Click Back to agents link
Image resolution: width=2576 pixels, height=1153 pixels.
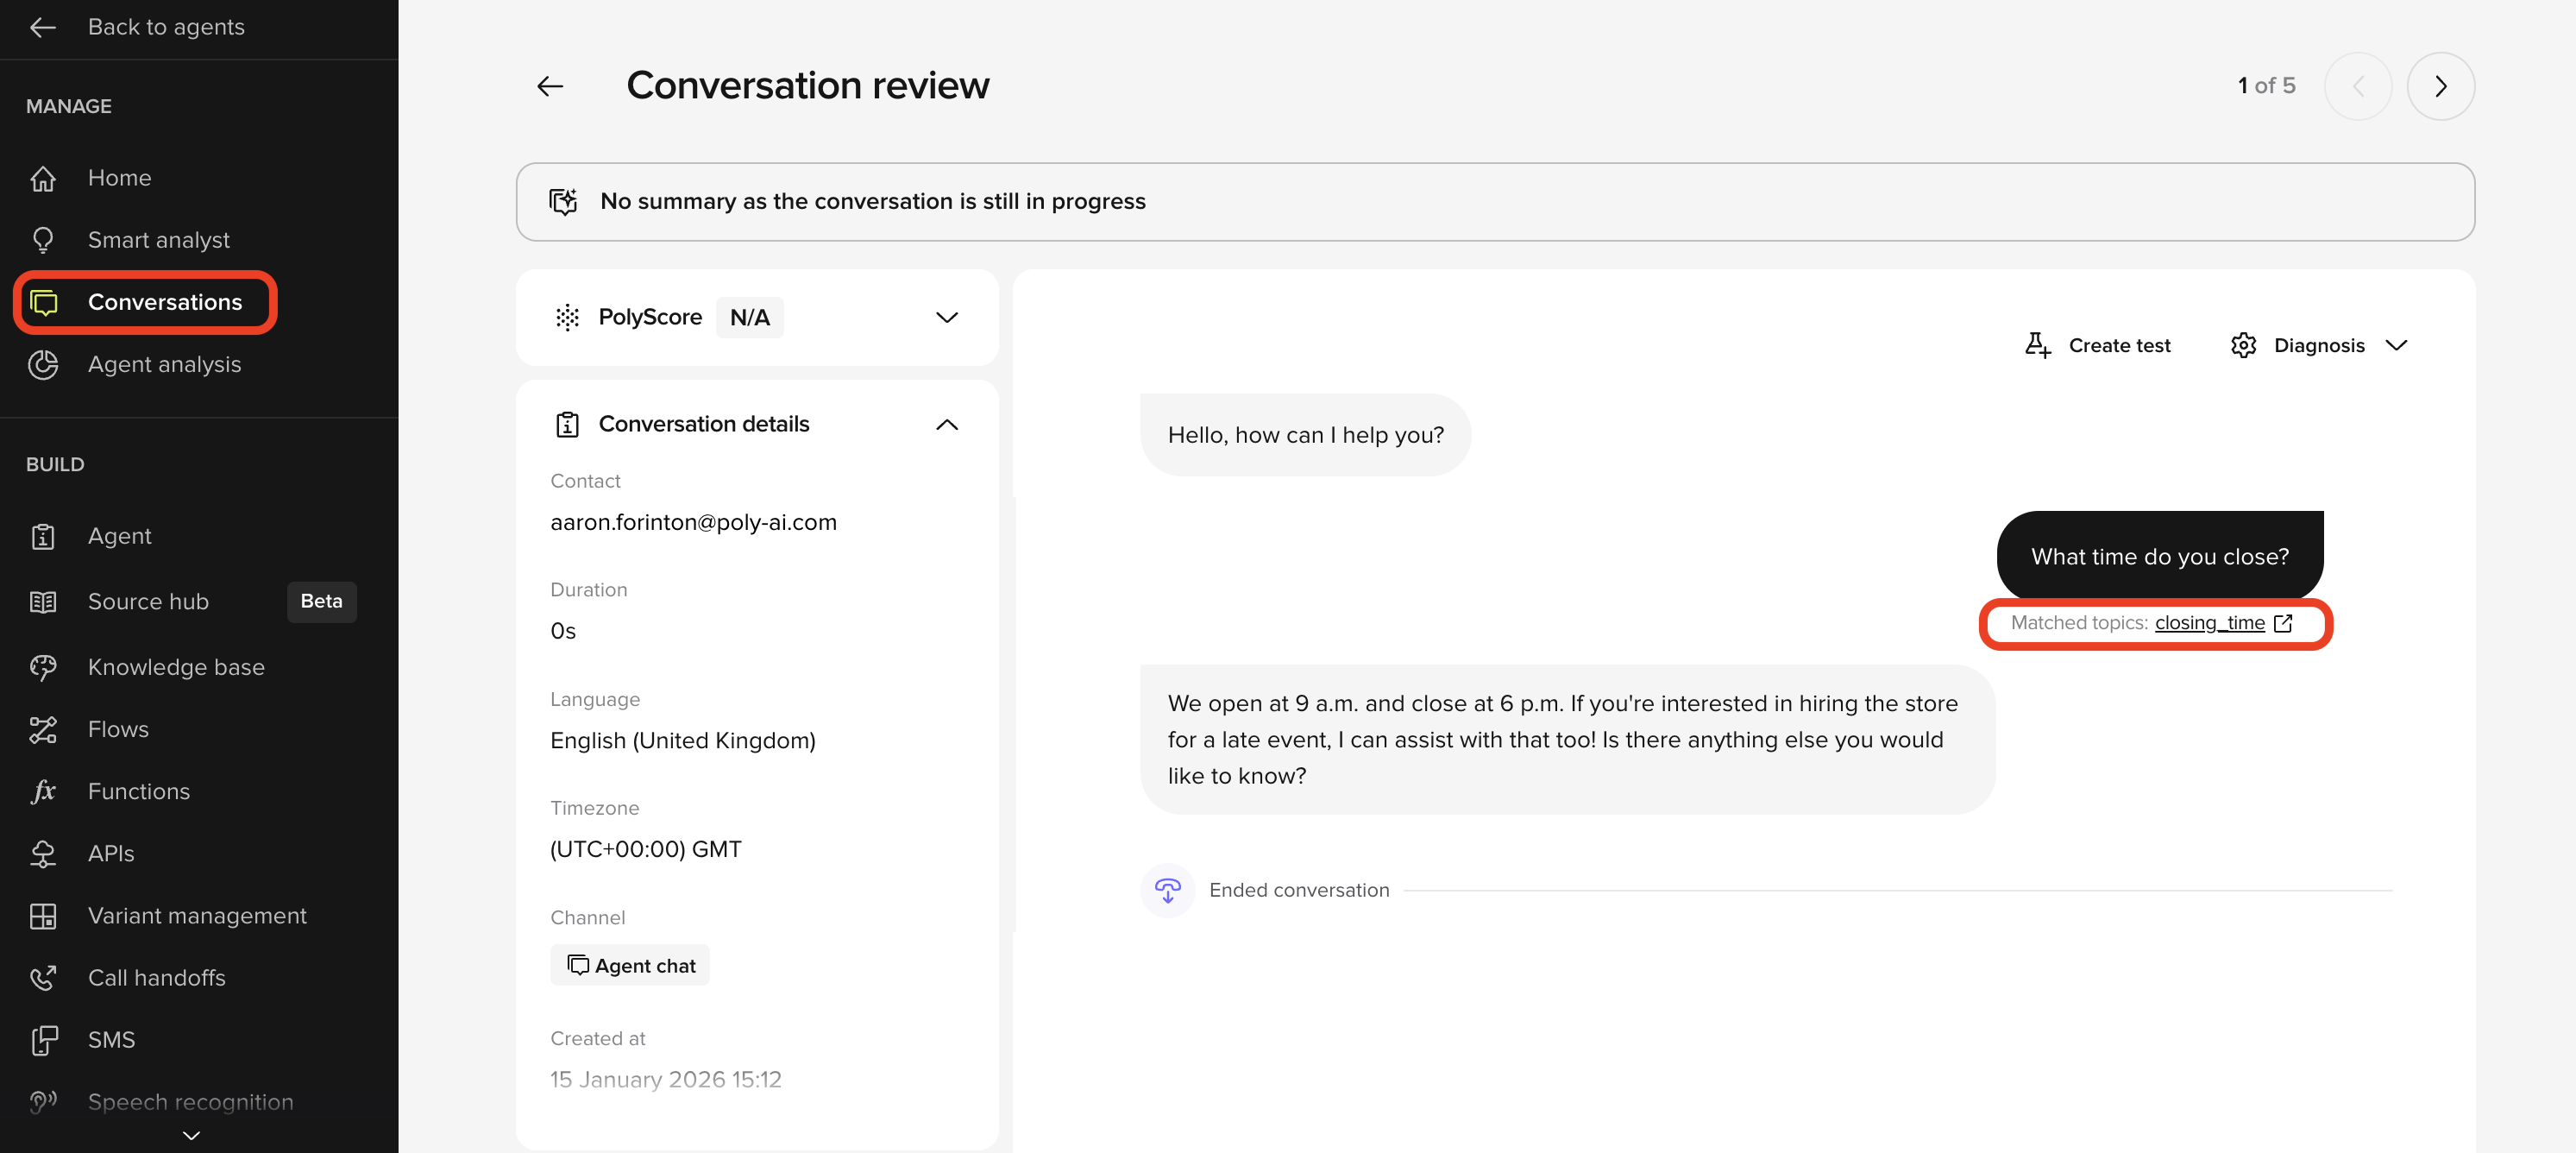pos(165,27)
